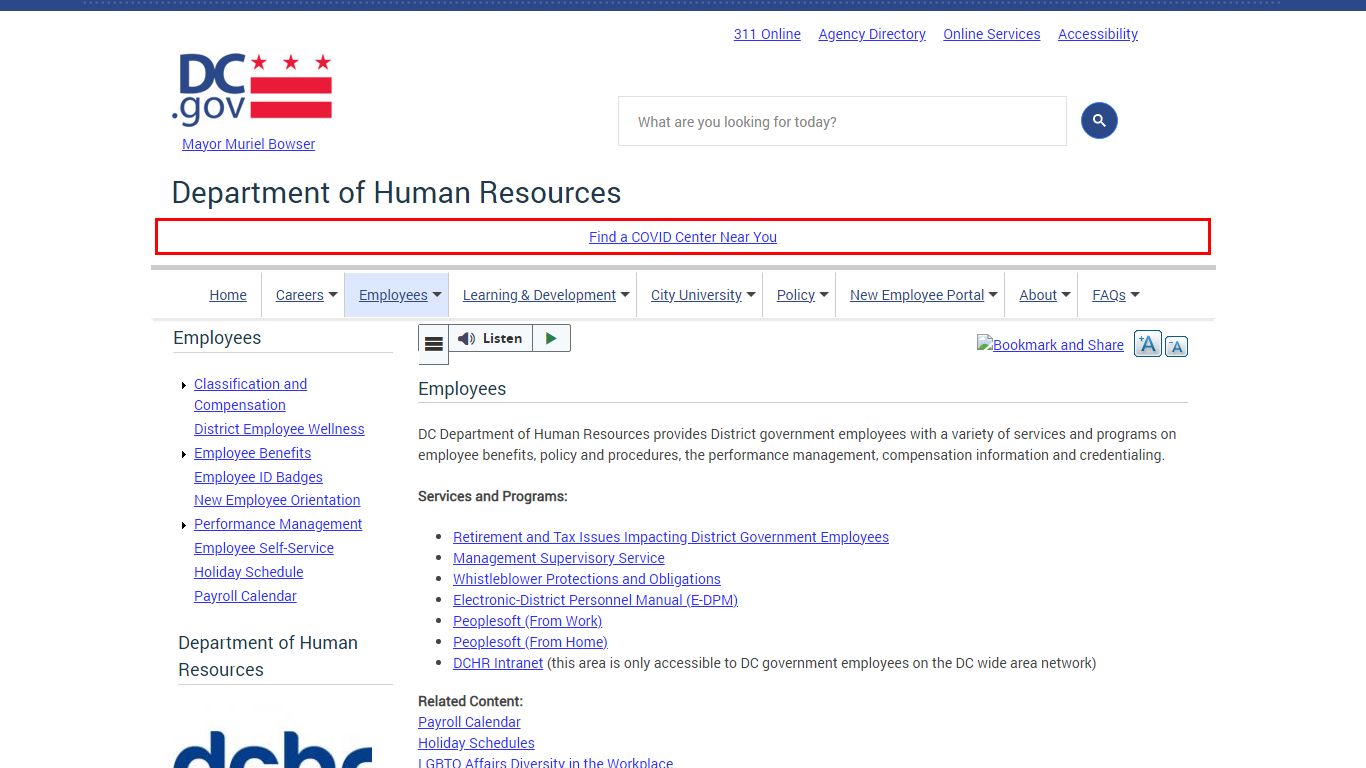Open New Employee Orientation sidebar link
1366x768 pixels.
[277, 500]
